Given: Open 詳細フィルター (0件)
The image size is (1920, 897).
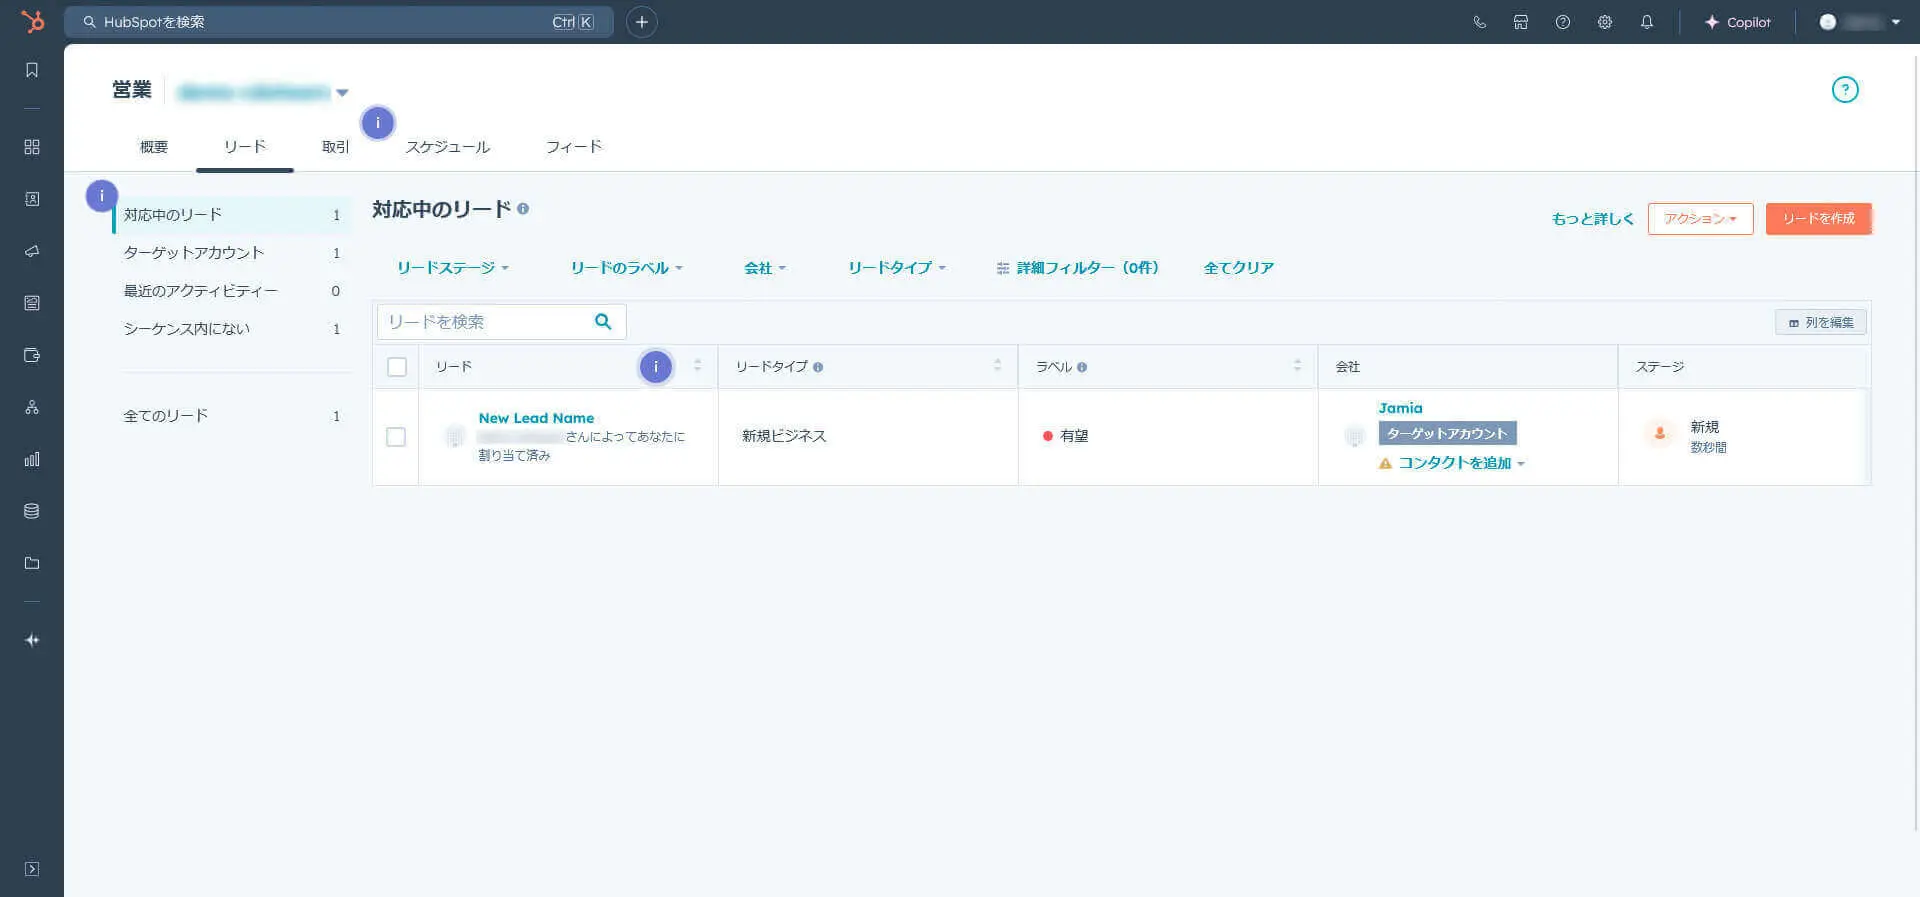Looking at the screenshot, I should 1078,268.
